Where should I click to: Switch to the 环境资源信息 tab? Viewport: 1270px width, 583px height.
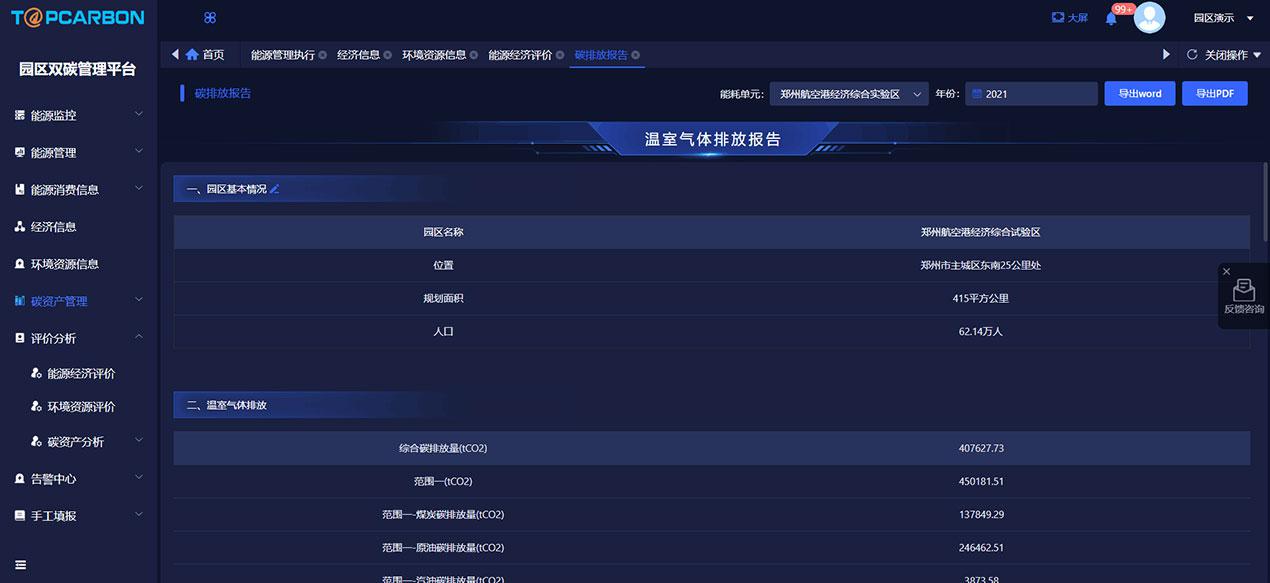(x=434, y=55)
